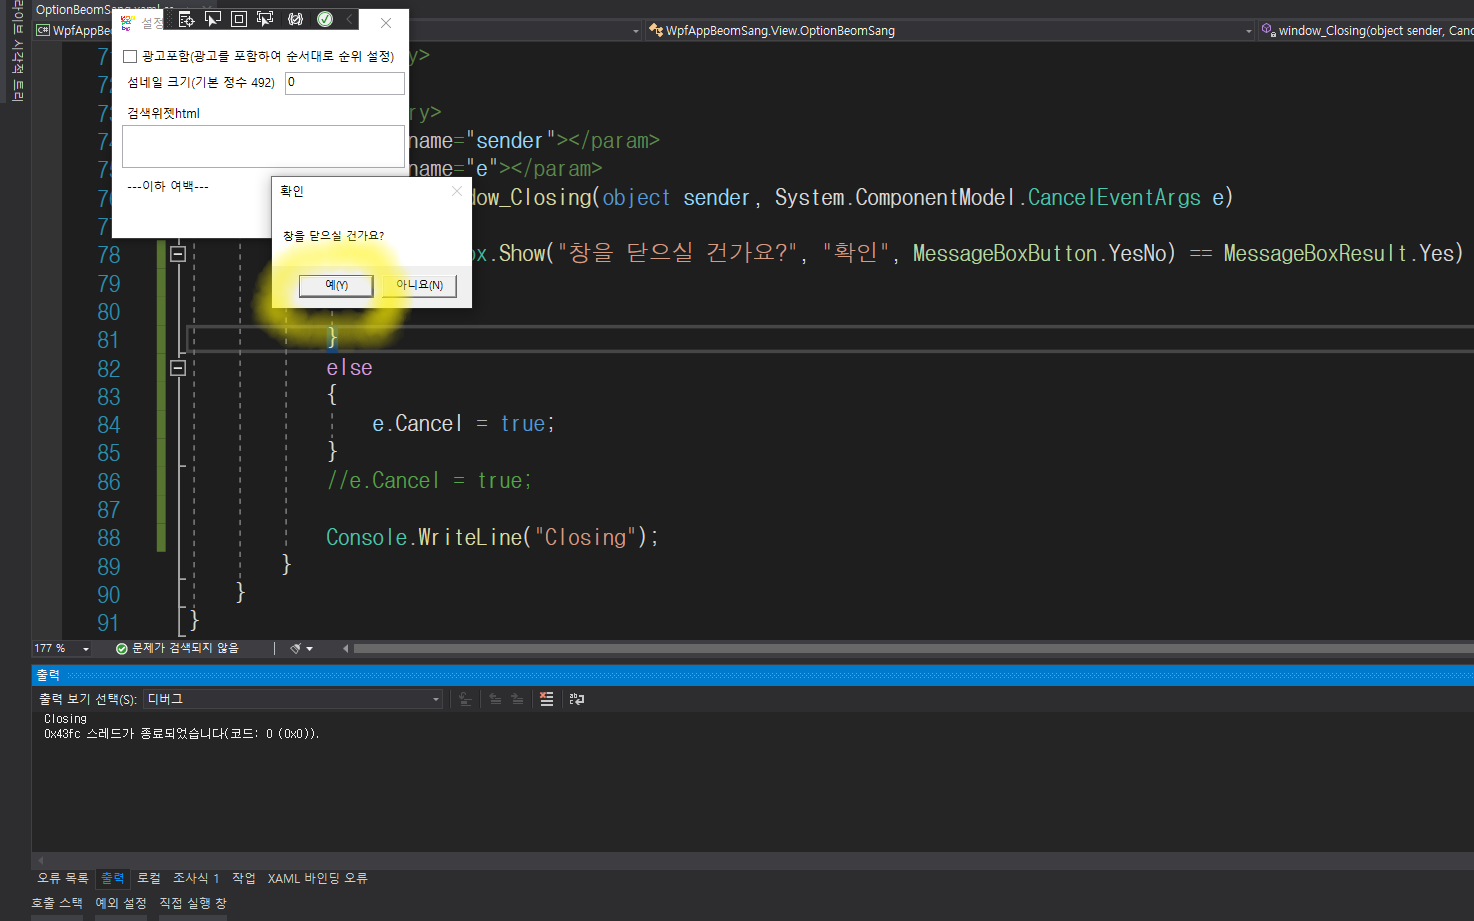Image resolution: width=1474 pixels, height=921 pixels.
Task: Click line number 88 in the gutter
Action: click(108, 538)
